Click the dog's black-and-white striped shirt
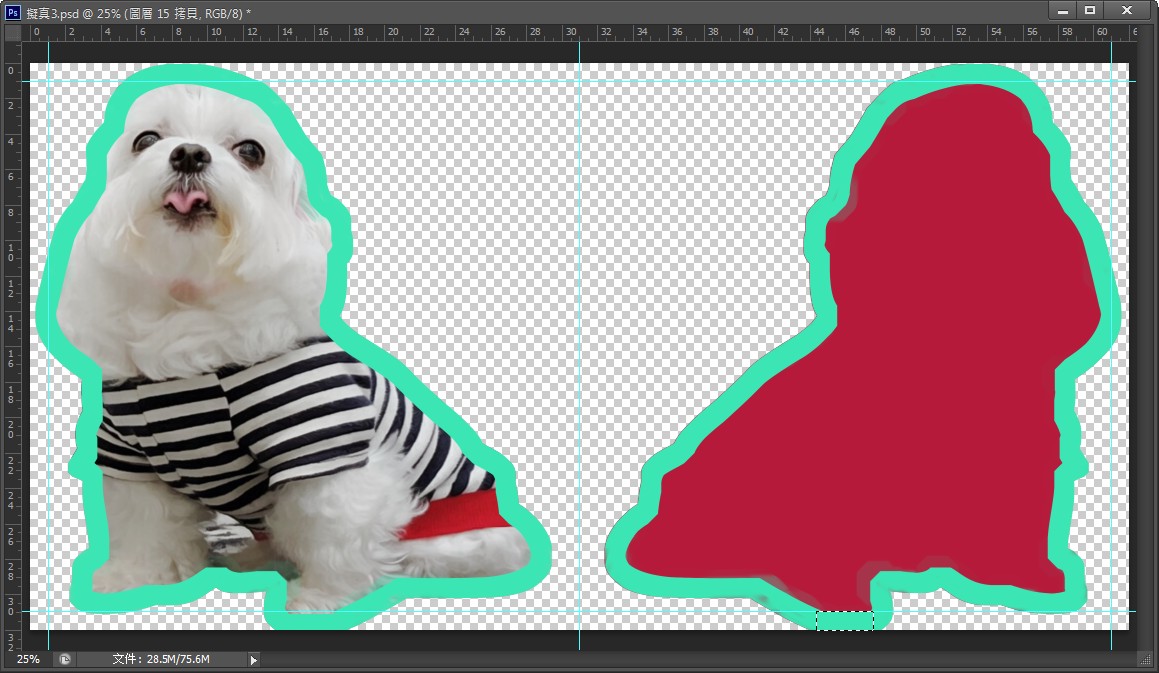 pos(280,420)
